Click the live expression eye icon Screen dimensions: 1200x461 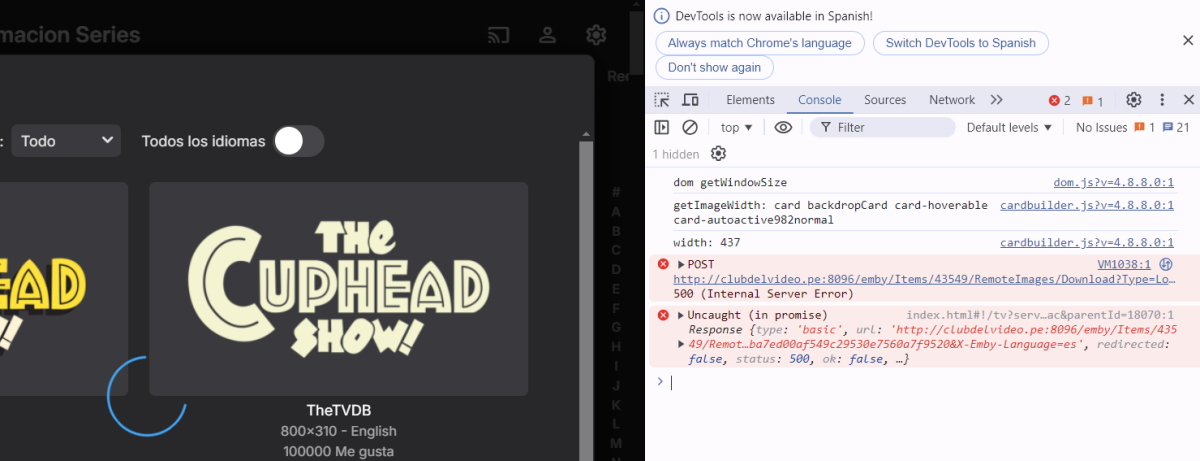pyautogui.click(x=783, y=127)
